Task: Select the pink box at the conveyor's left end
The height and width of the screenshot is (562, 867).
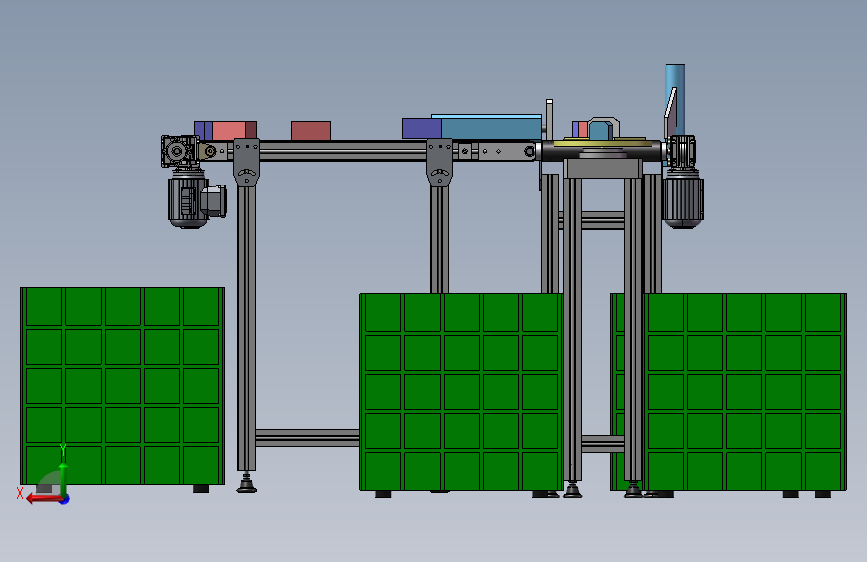Action: tap(228, 131)
